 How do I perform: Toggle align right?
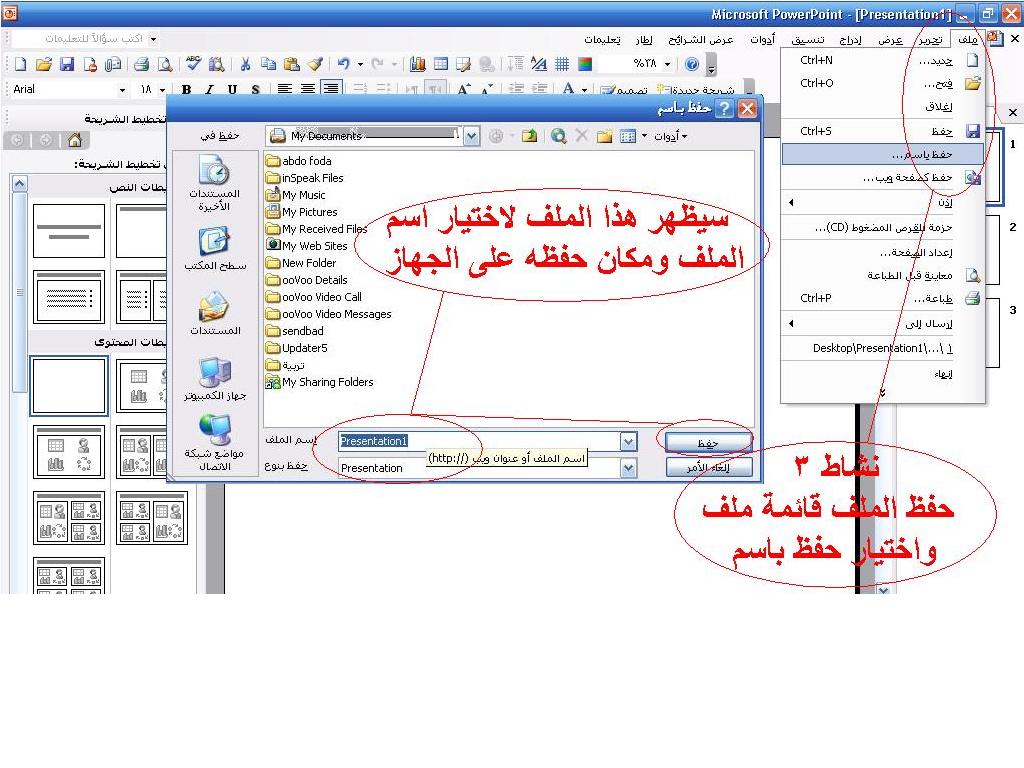click(332, 89)
